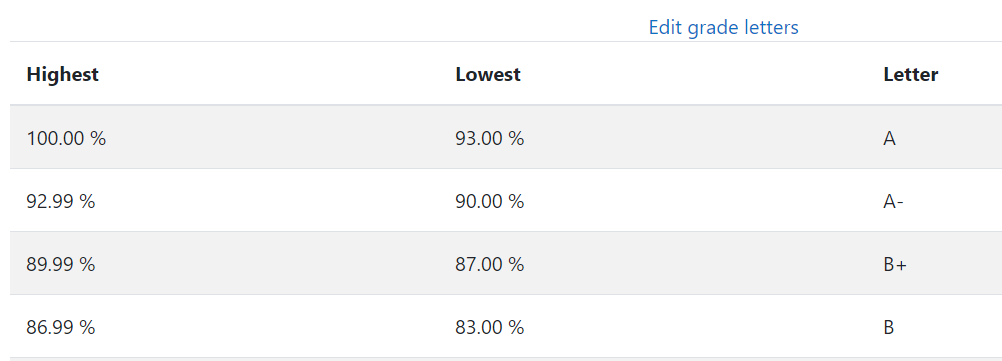Click the Highest column header
The image size is (1002, 361).
point(63,74)
